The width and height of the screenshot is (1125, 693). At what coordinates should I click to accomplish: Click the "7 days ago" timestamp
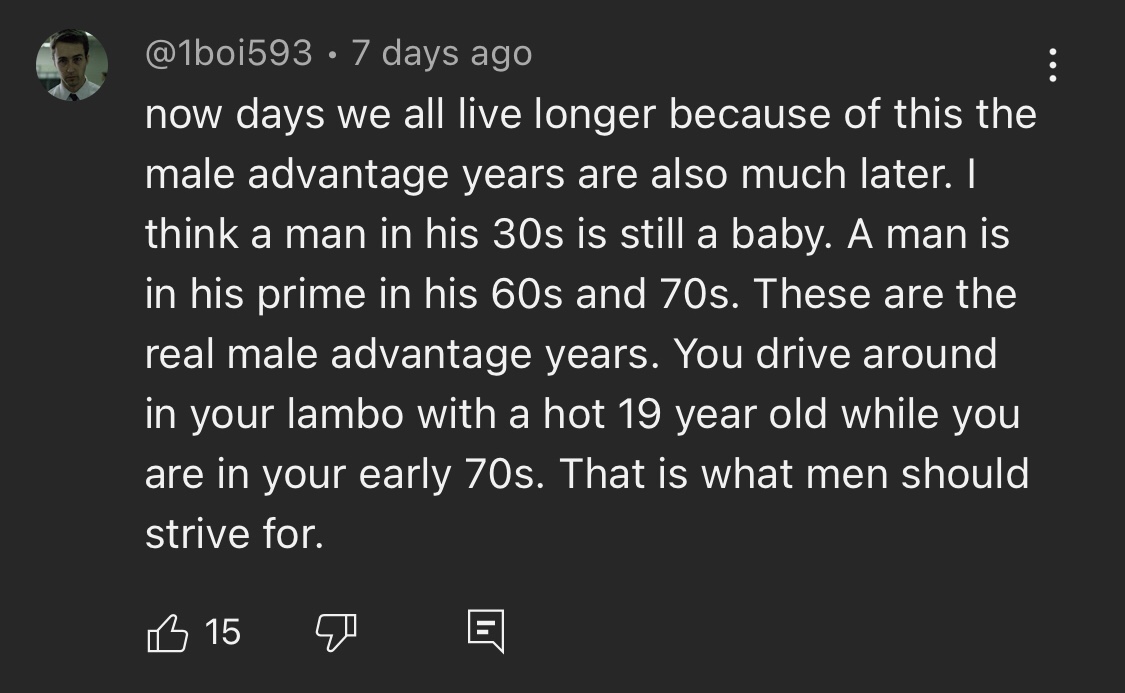point(441,53)
